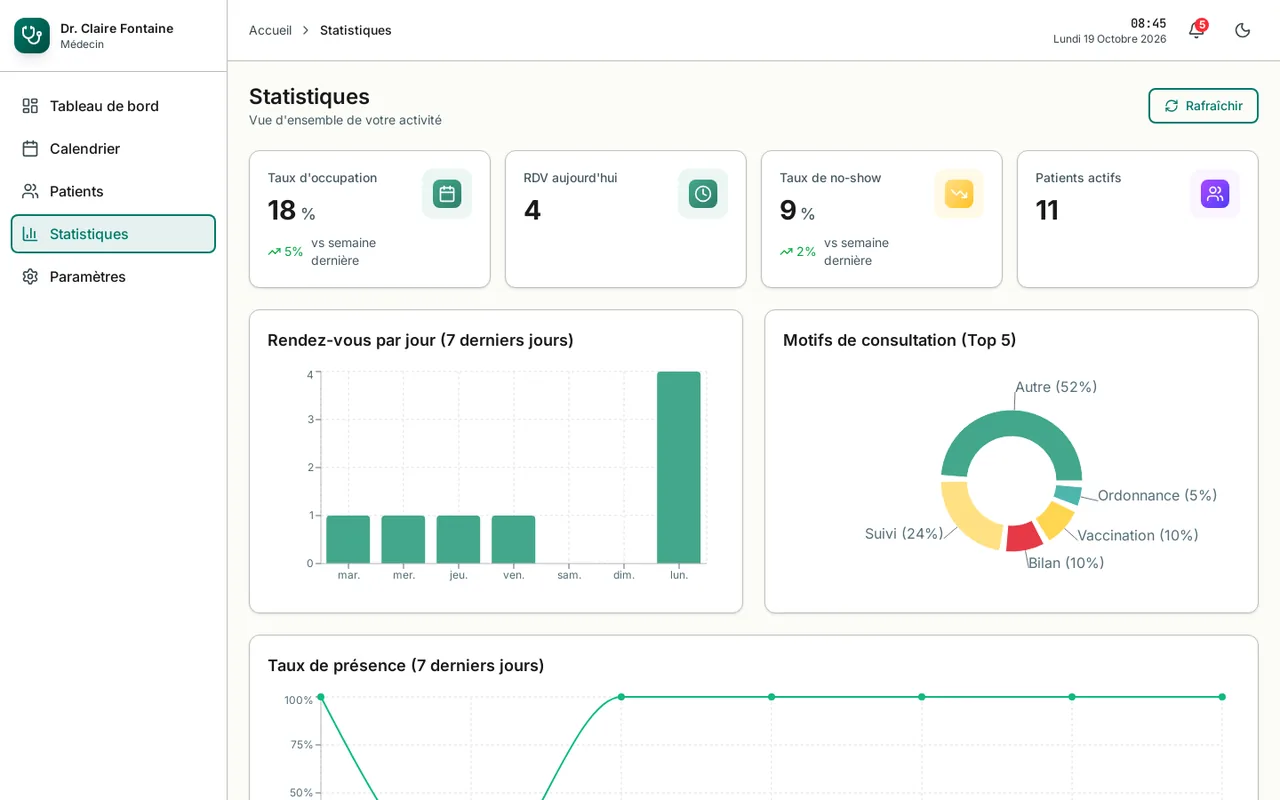
Task: Click the RDV aujourd'hui clock icon
Action: (x=703, y=194)
